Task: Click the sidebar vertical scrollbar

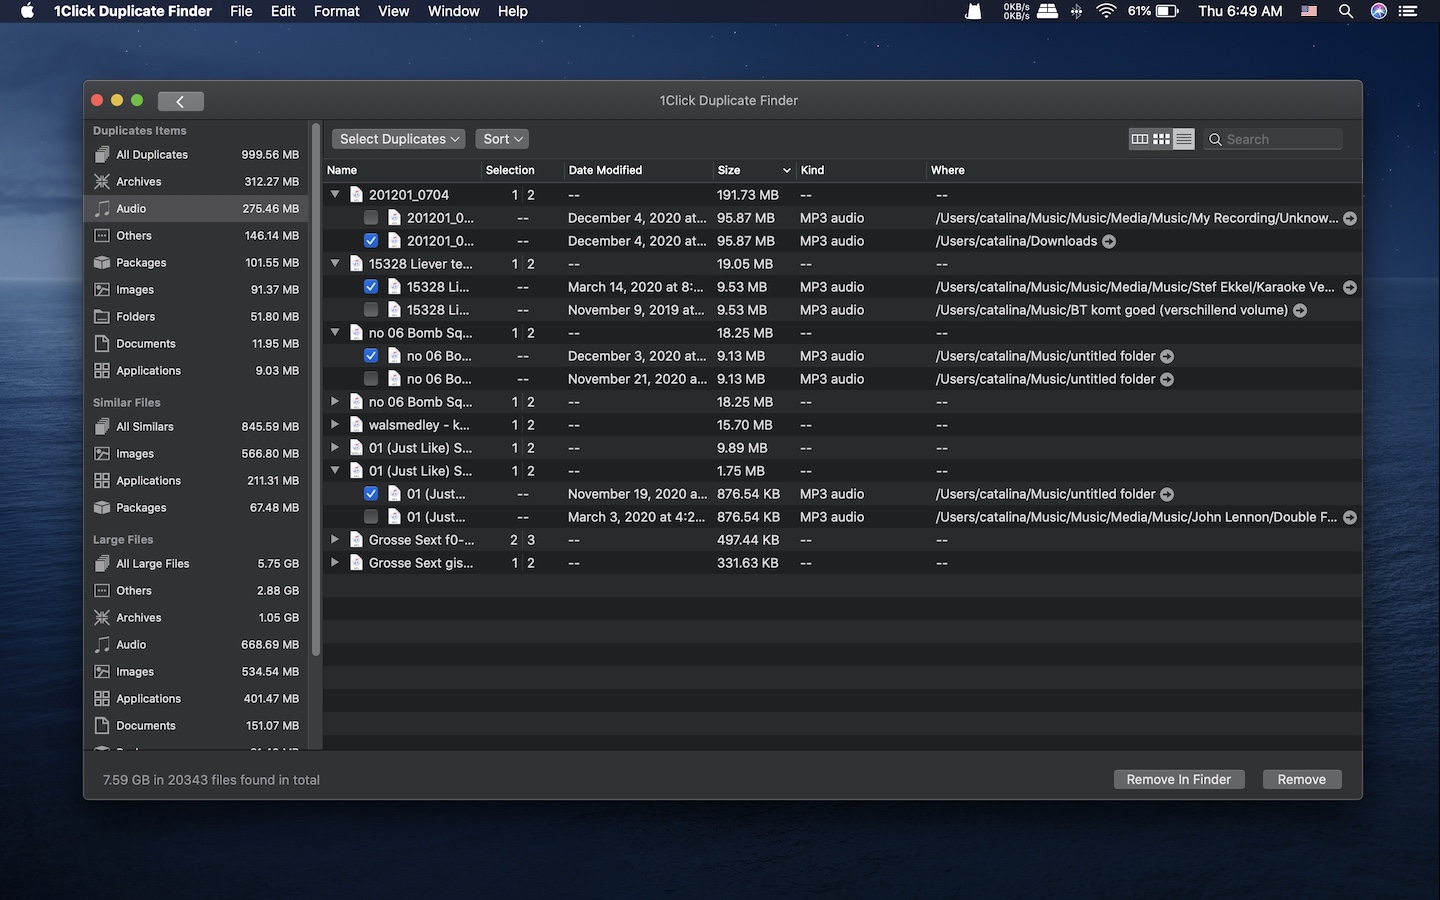Action: click(x=316, y=390)
